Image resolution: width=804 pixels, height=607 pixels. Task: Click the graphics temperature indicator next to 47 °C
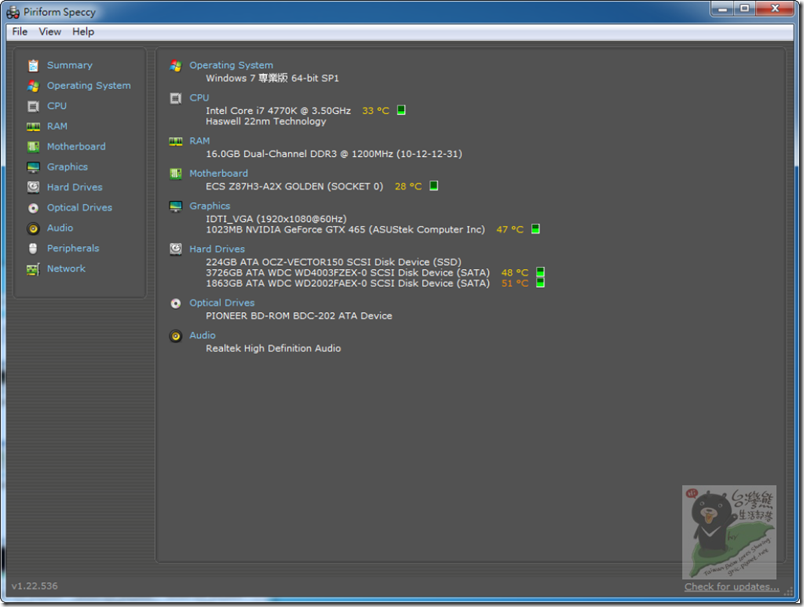pyautogui.click(x=535, y=229)
